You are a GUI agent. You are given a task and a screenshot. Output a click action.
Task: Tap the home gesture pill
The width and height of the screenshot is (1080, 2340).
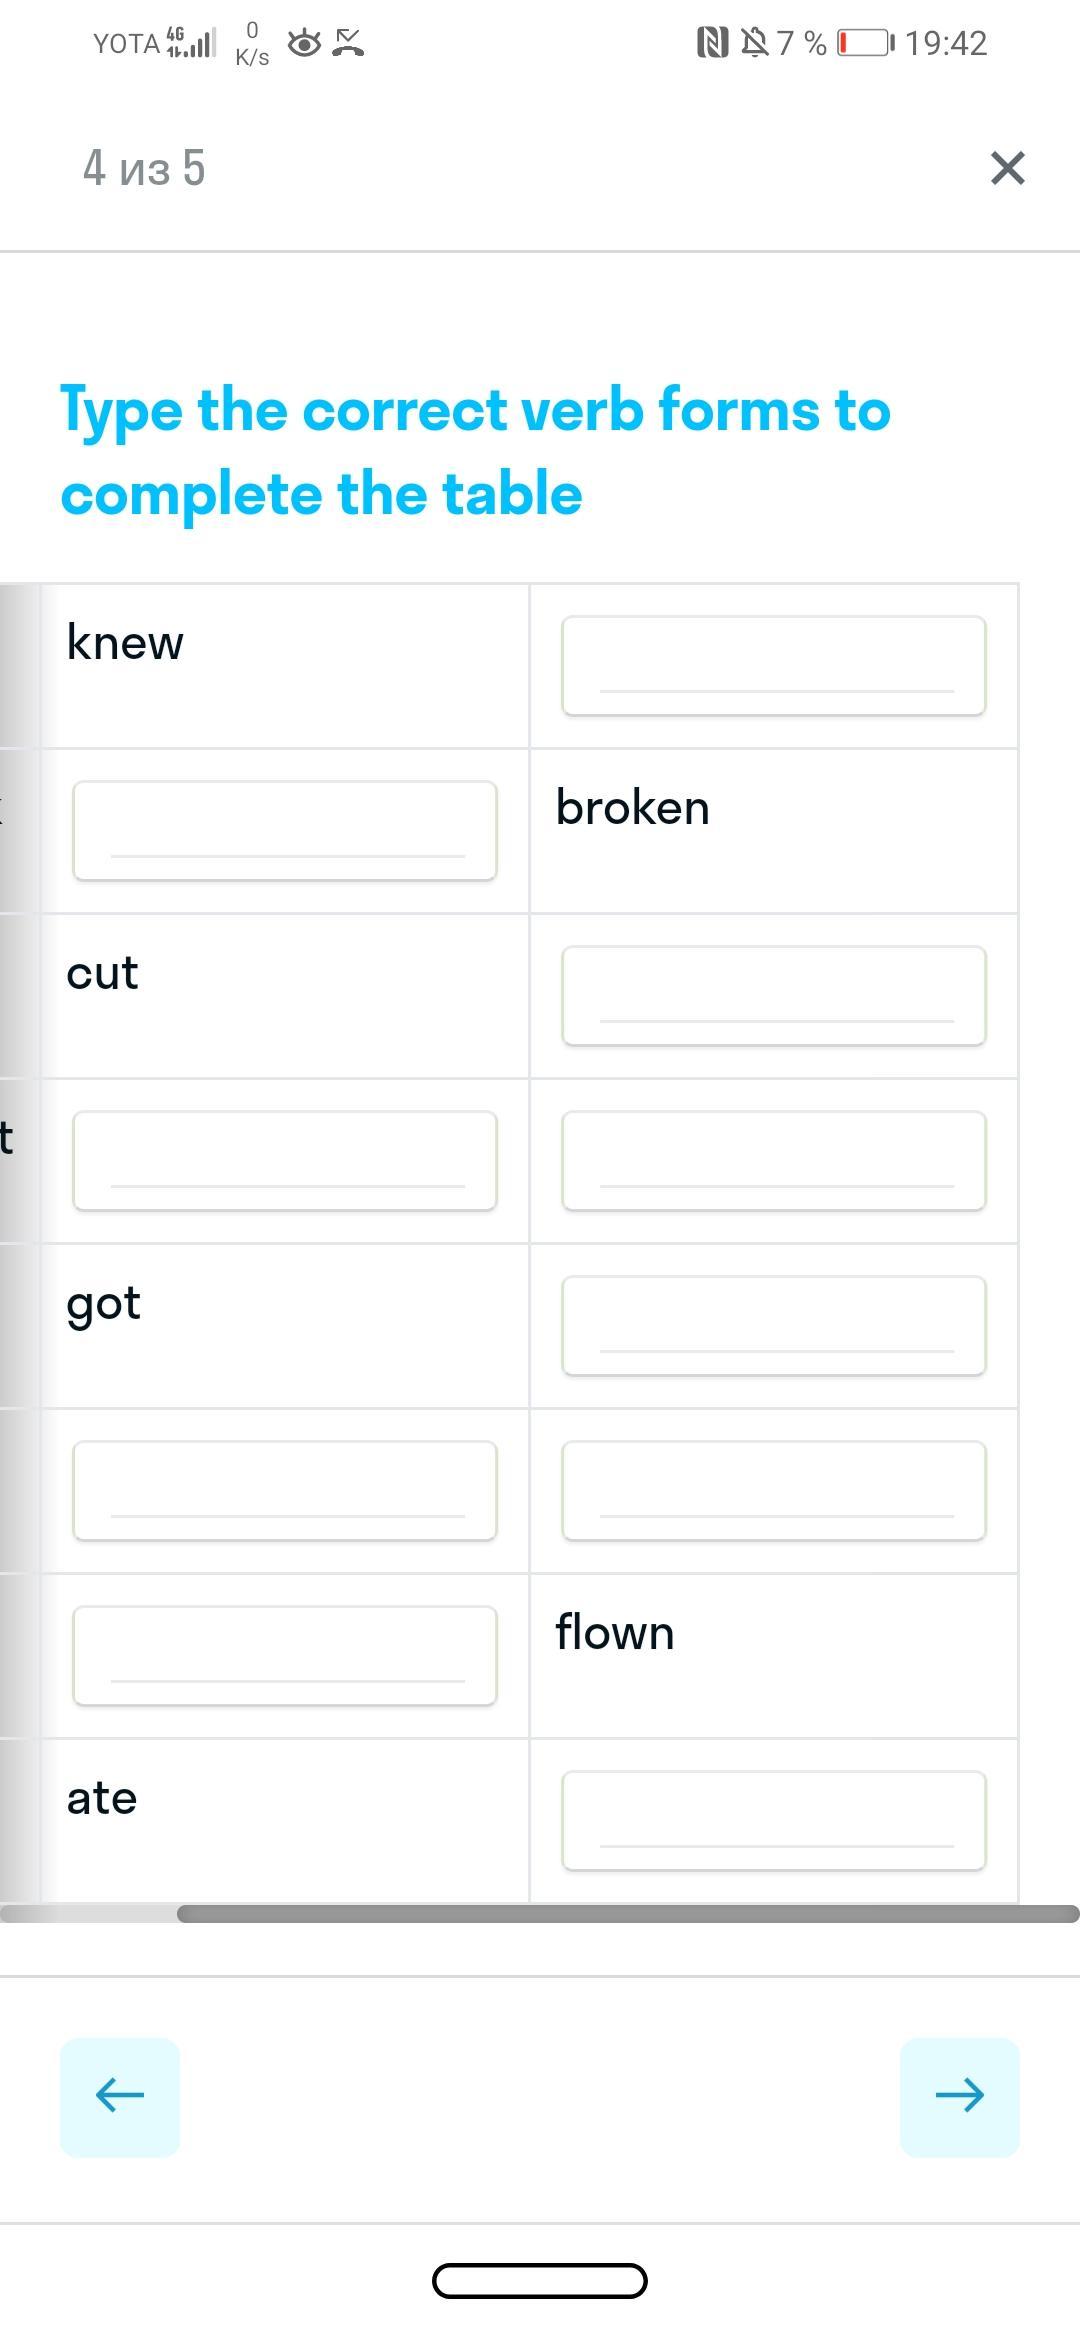click(x=540, y=2281)
